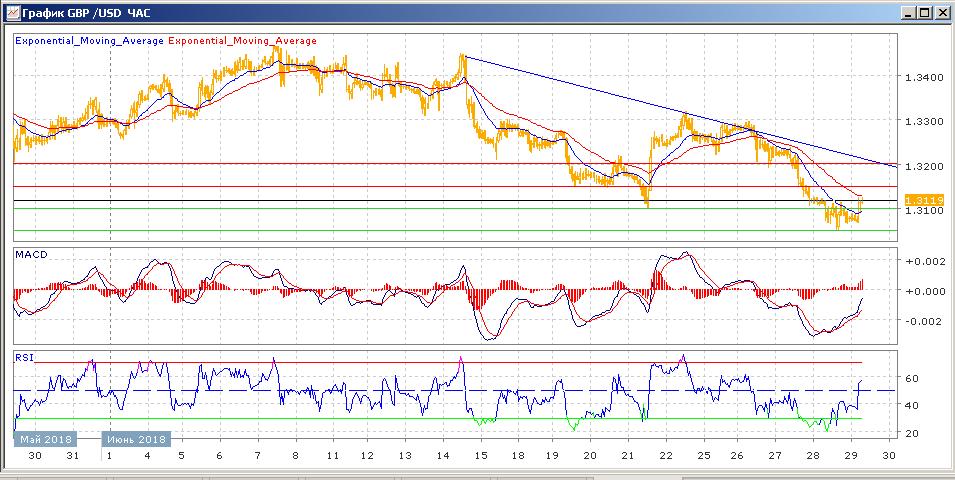This screenshot has width=955, height=480.
Task: Click date label 13 on time axis
Action: pos(404,456)
